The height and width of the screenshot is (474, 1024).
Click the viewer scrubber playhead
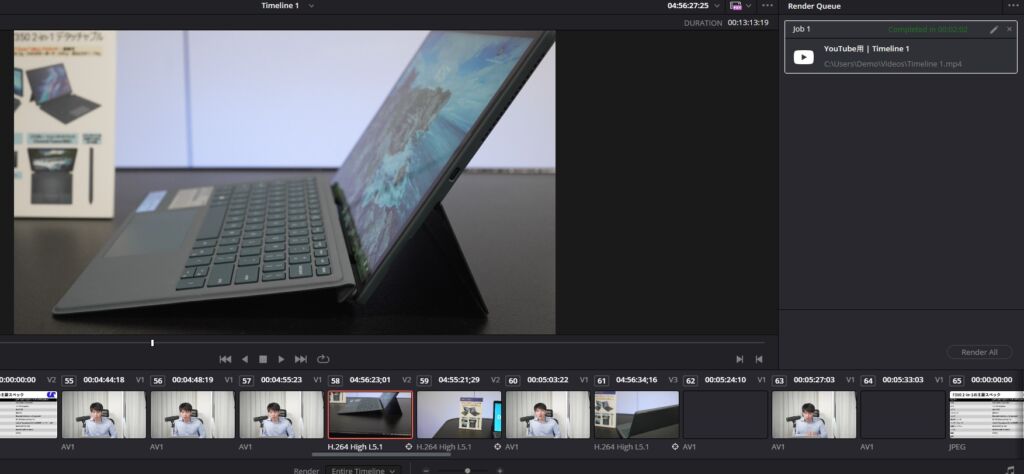pos(152,343)
